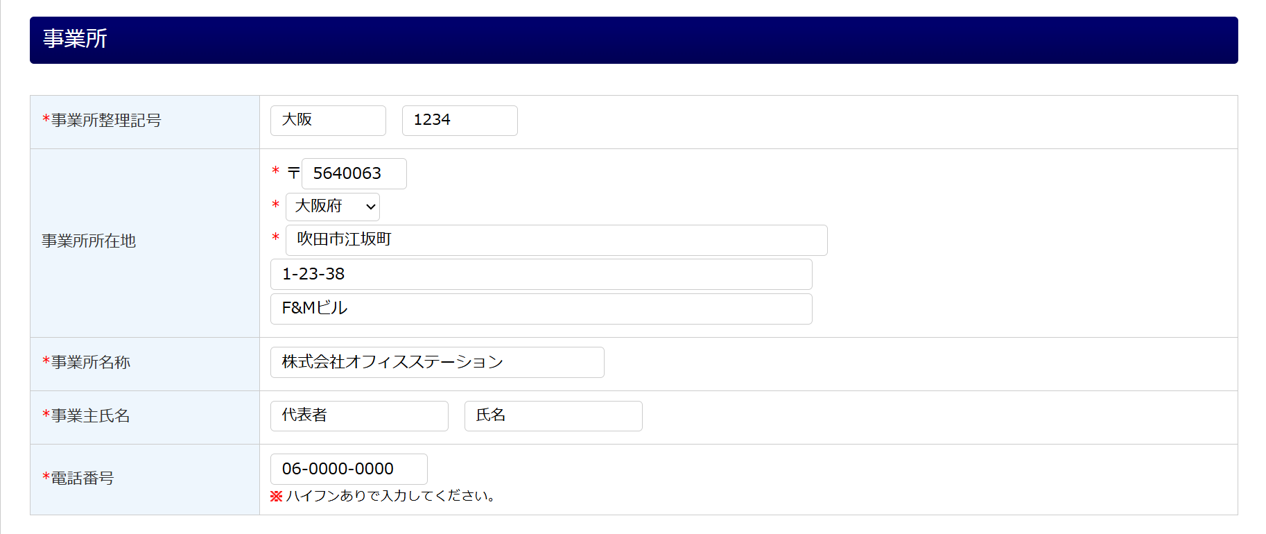1266x534 pixels.
Task: Click the 事業所名称 row label
Action: click(90, 363)
